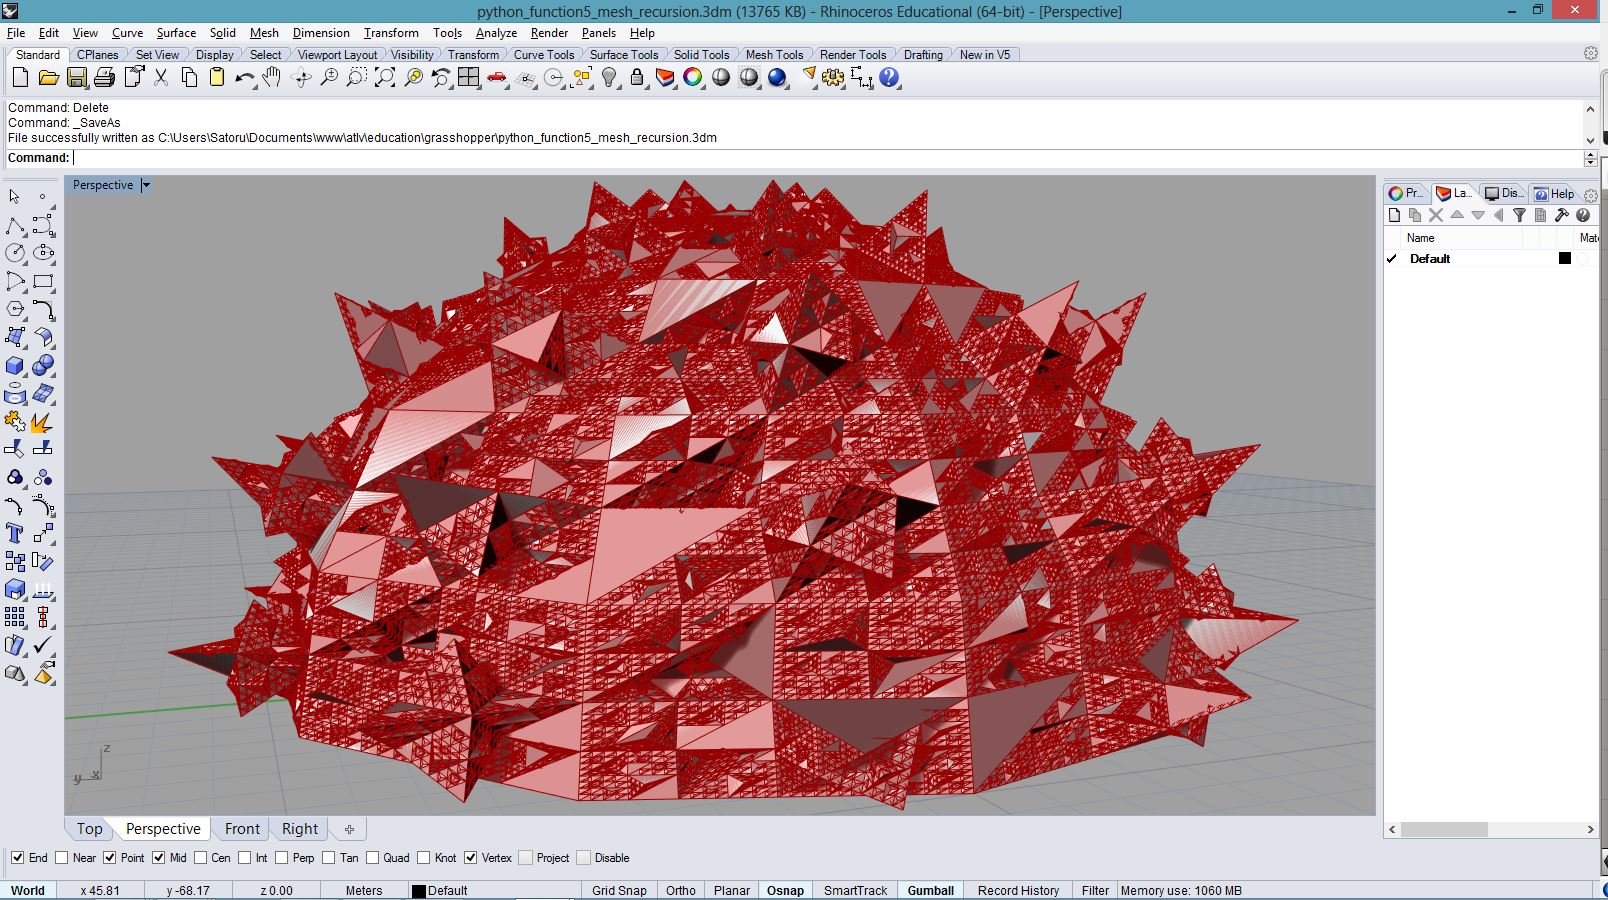Image resolution: width=1608 pixels, height=900 pixels.
Task: Select the Text object tool
Action: click(15, 533)
